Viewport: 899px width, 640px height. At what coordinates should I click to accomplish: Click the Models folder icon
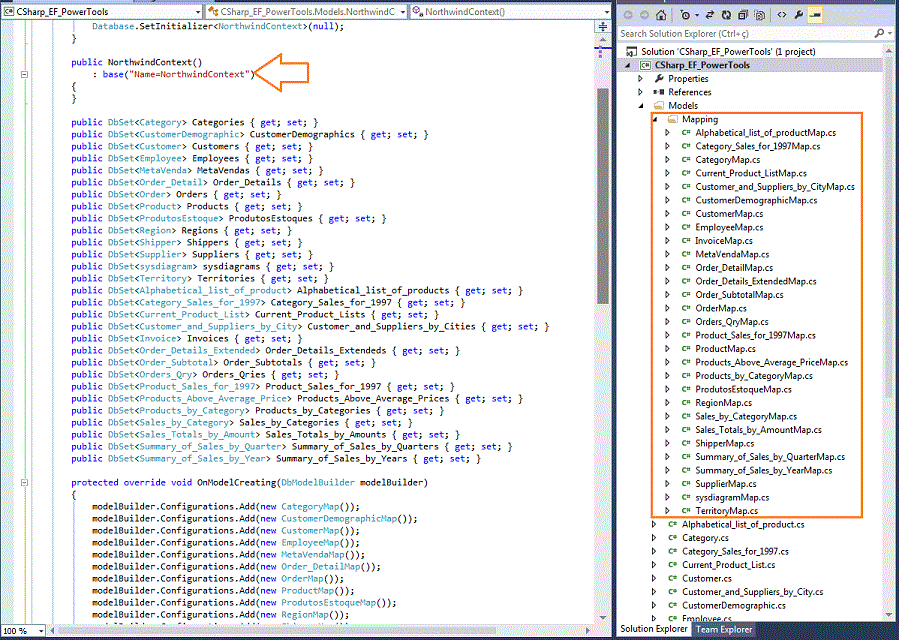pyautogui.click(x=659, y=106)
